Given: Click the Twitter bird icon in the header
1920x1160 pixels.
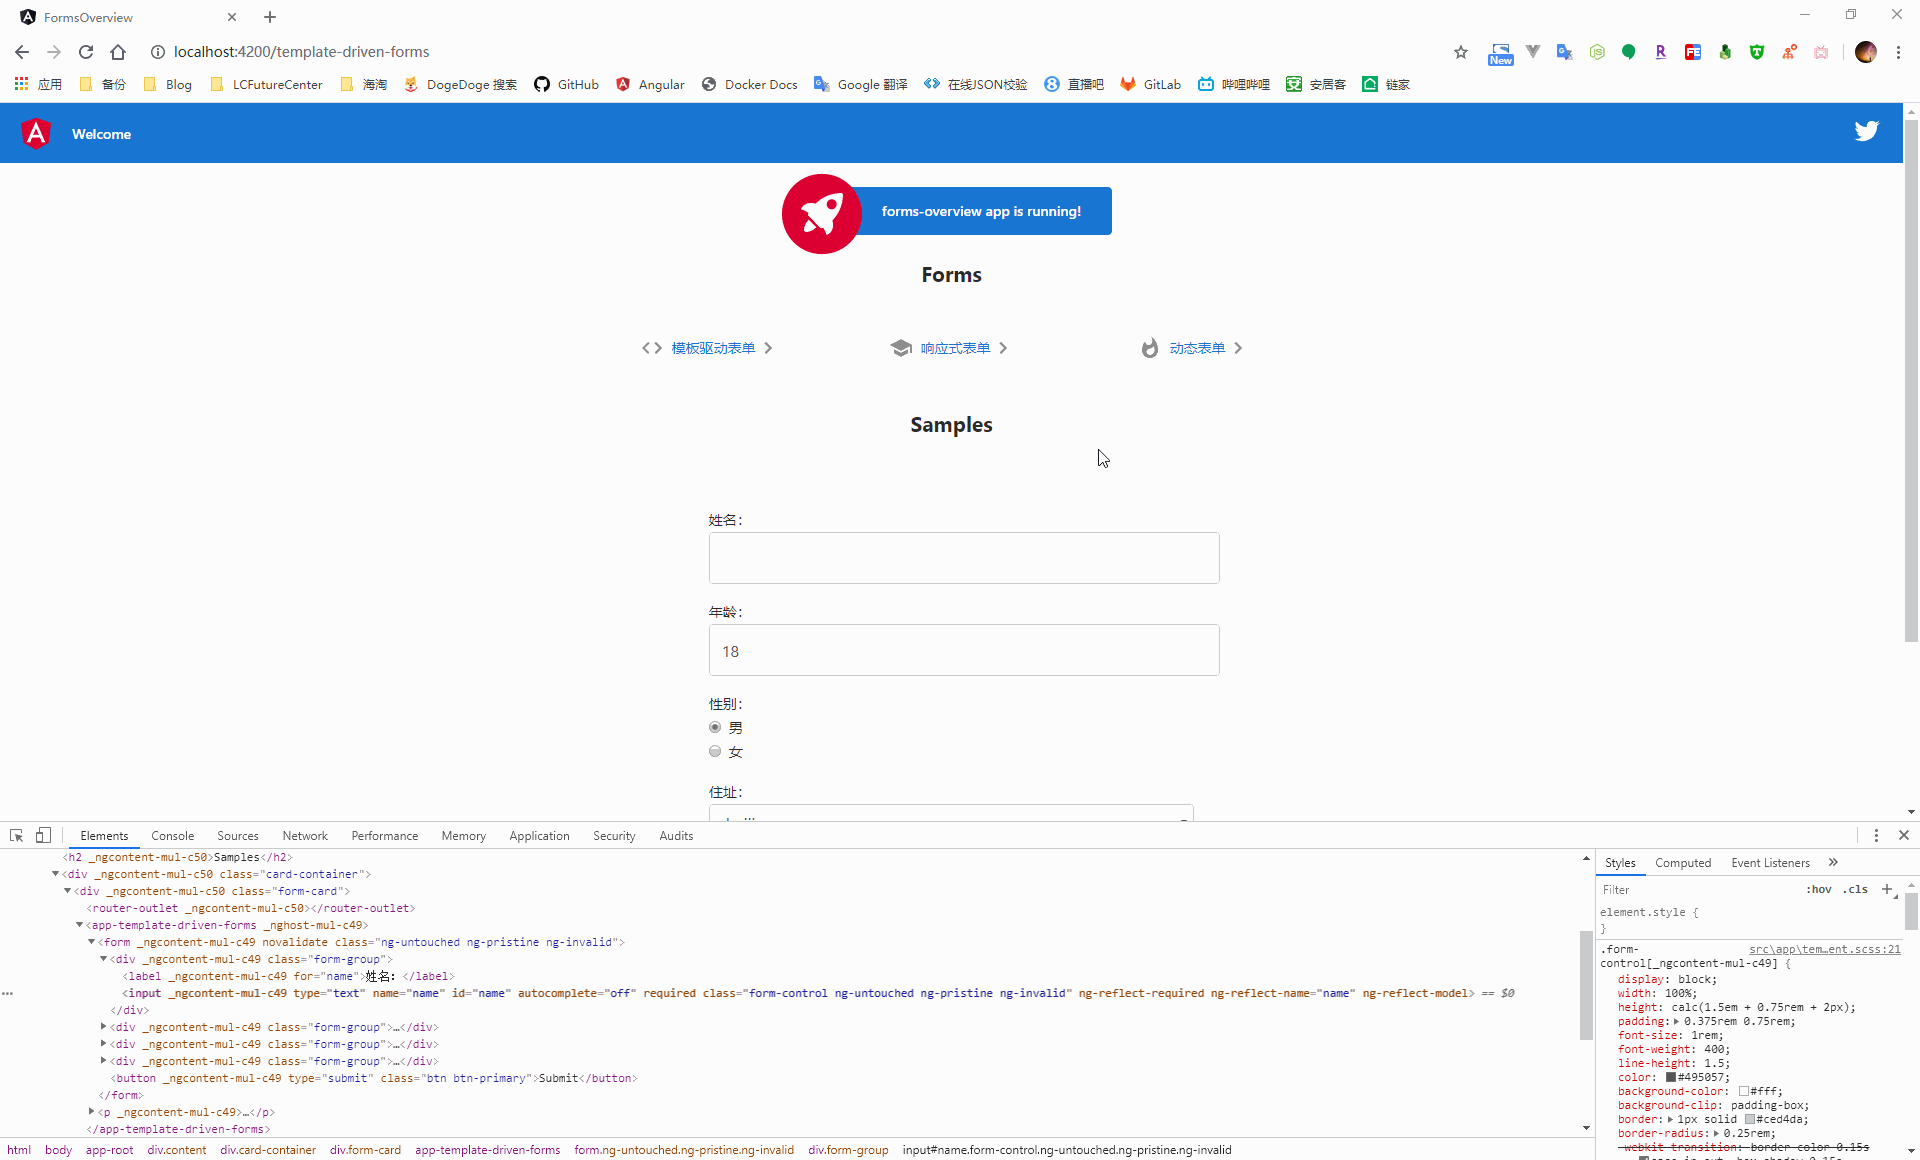Looking at the screenshot, I should (1866, 132).
